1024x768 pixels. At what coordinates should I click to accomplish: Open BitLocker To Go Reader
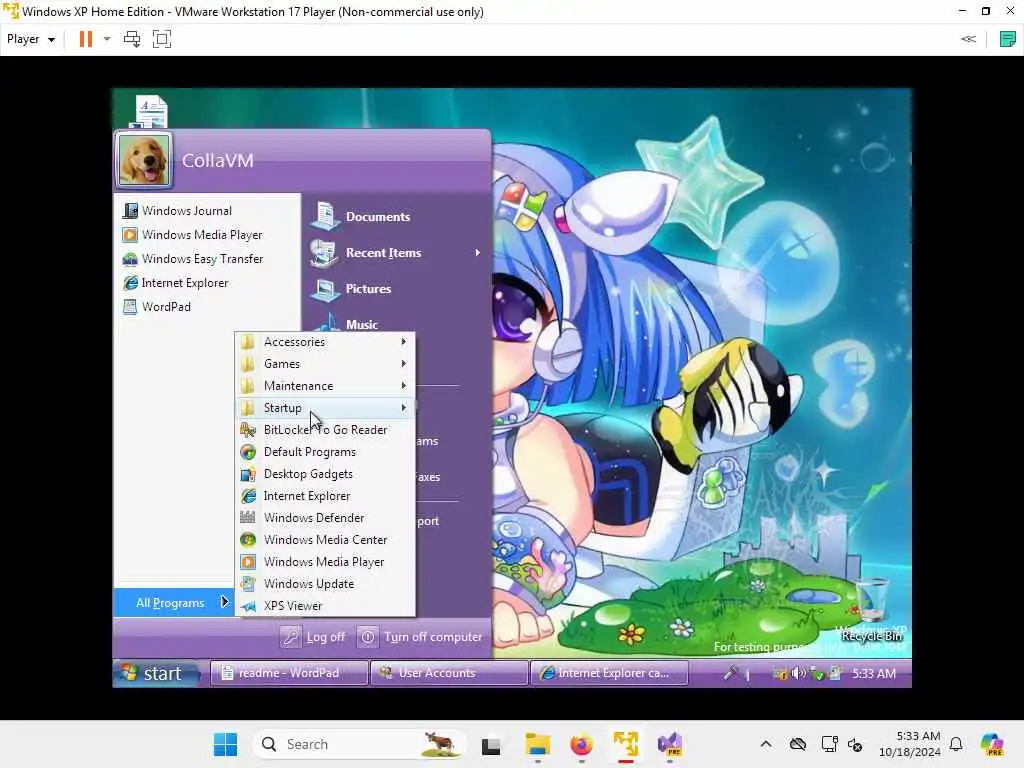coord(325,430)
